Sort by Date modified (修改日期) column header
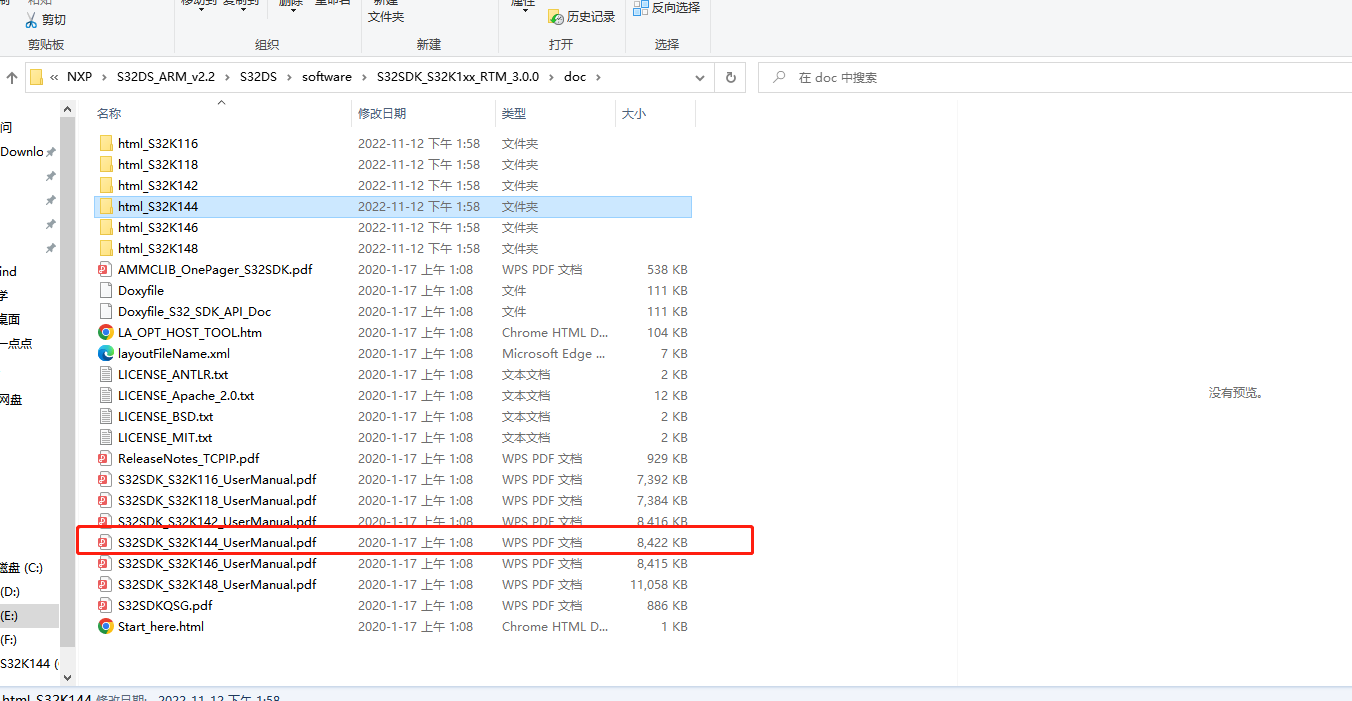 pos(382,114)
